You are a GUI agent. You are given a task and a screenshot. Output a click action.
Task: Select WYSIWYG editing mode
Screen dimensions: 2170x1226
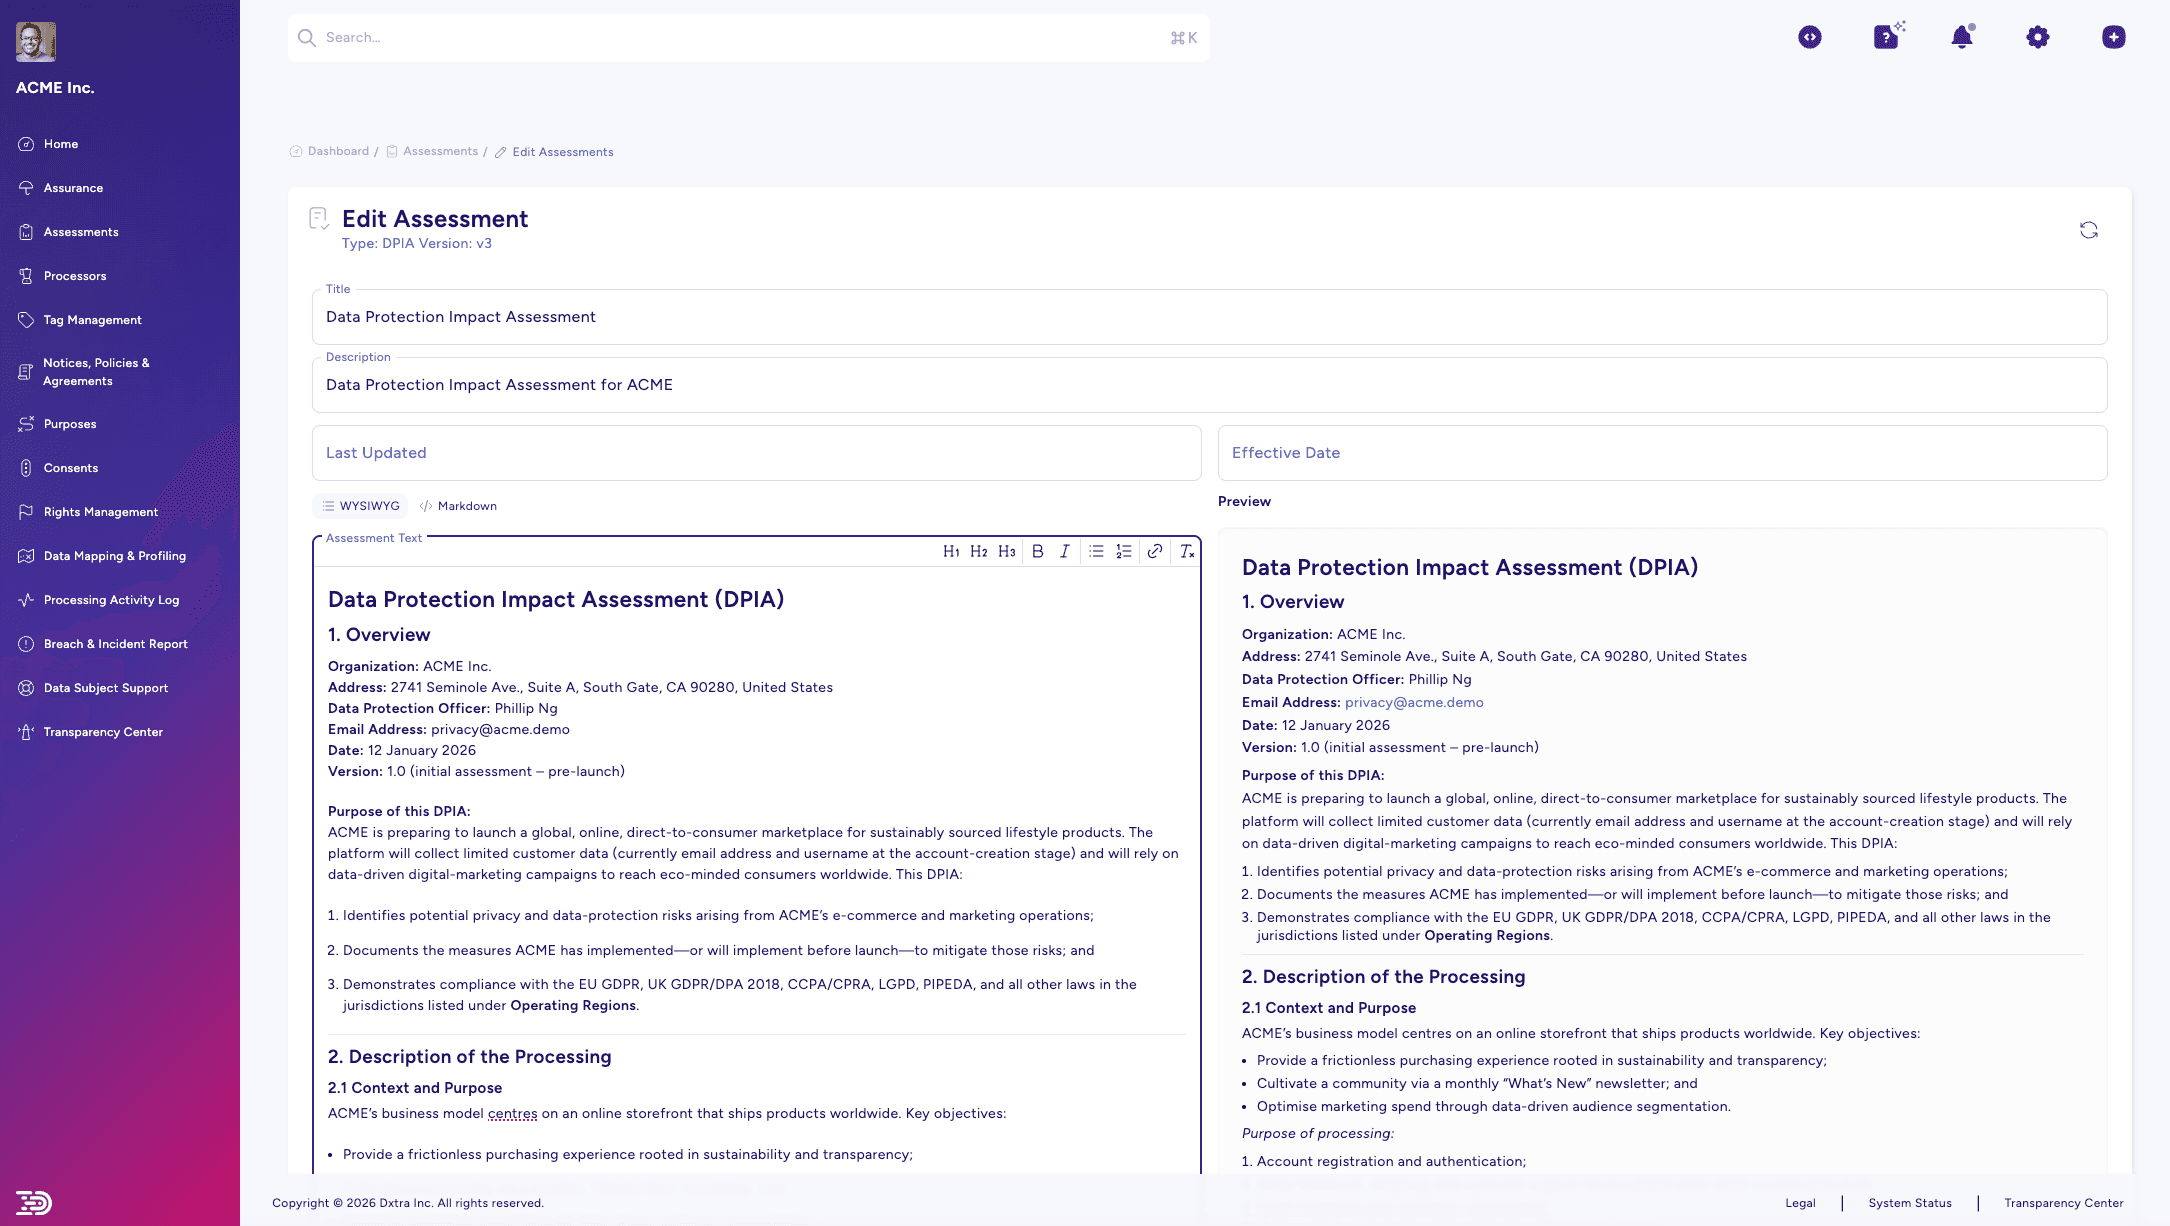click(x=360, y=506)
